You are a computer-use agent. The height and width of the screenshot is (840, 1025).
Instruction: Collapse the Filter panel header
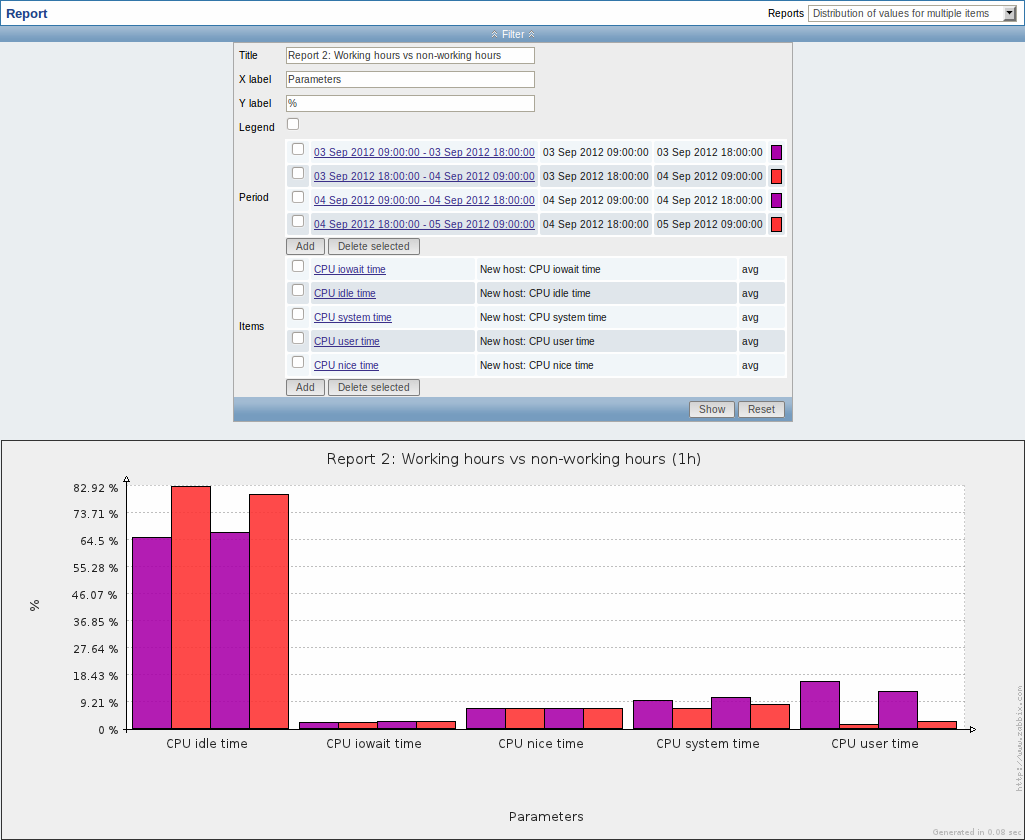click(512, 34)
